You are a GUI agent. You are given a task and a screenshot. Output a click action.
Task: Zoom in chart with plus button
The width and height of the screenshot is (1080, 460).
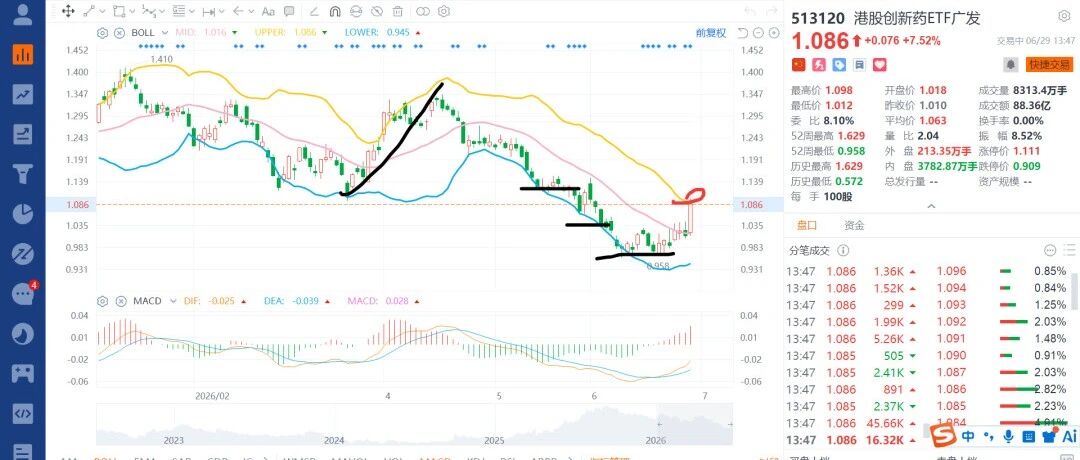(x=773, y=32)
